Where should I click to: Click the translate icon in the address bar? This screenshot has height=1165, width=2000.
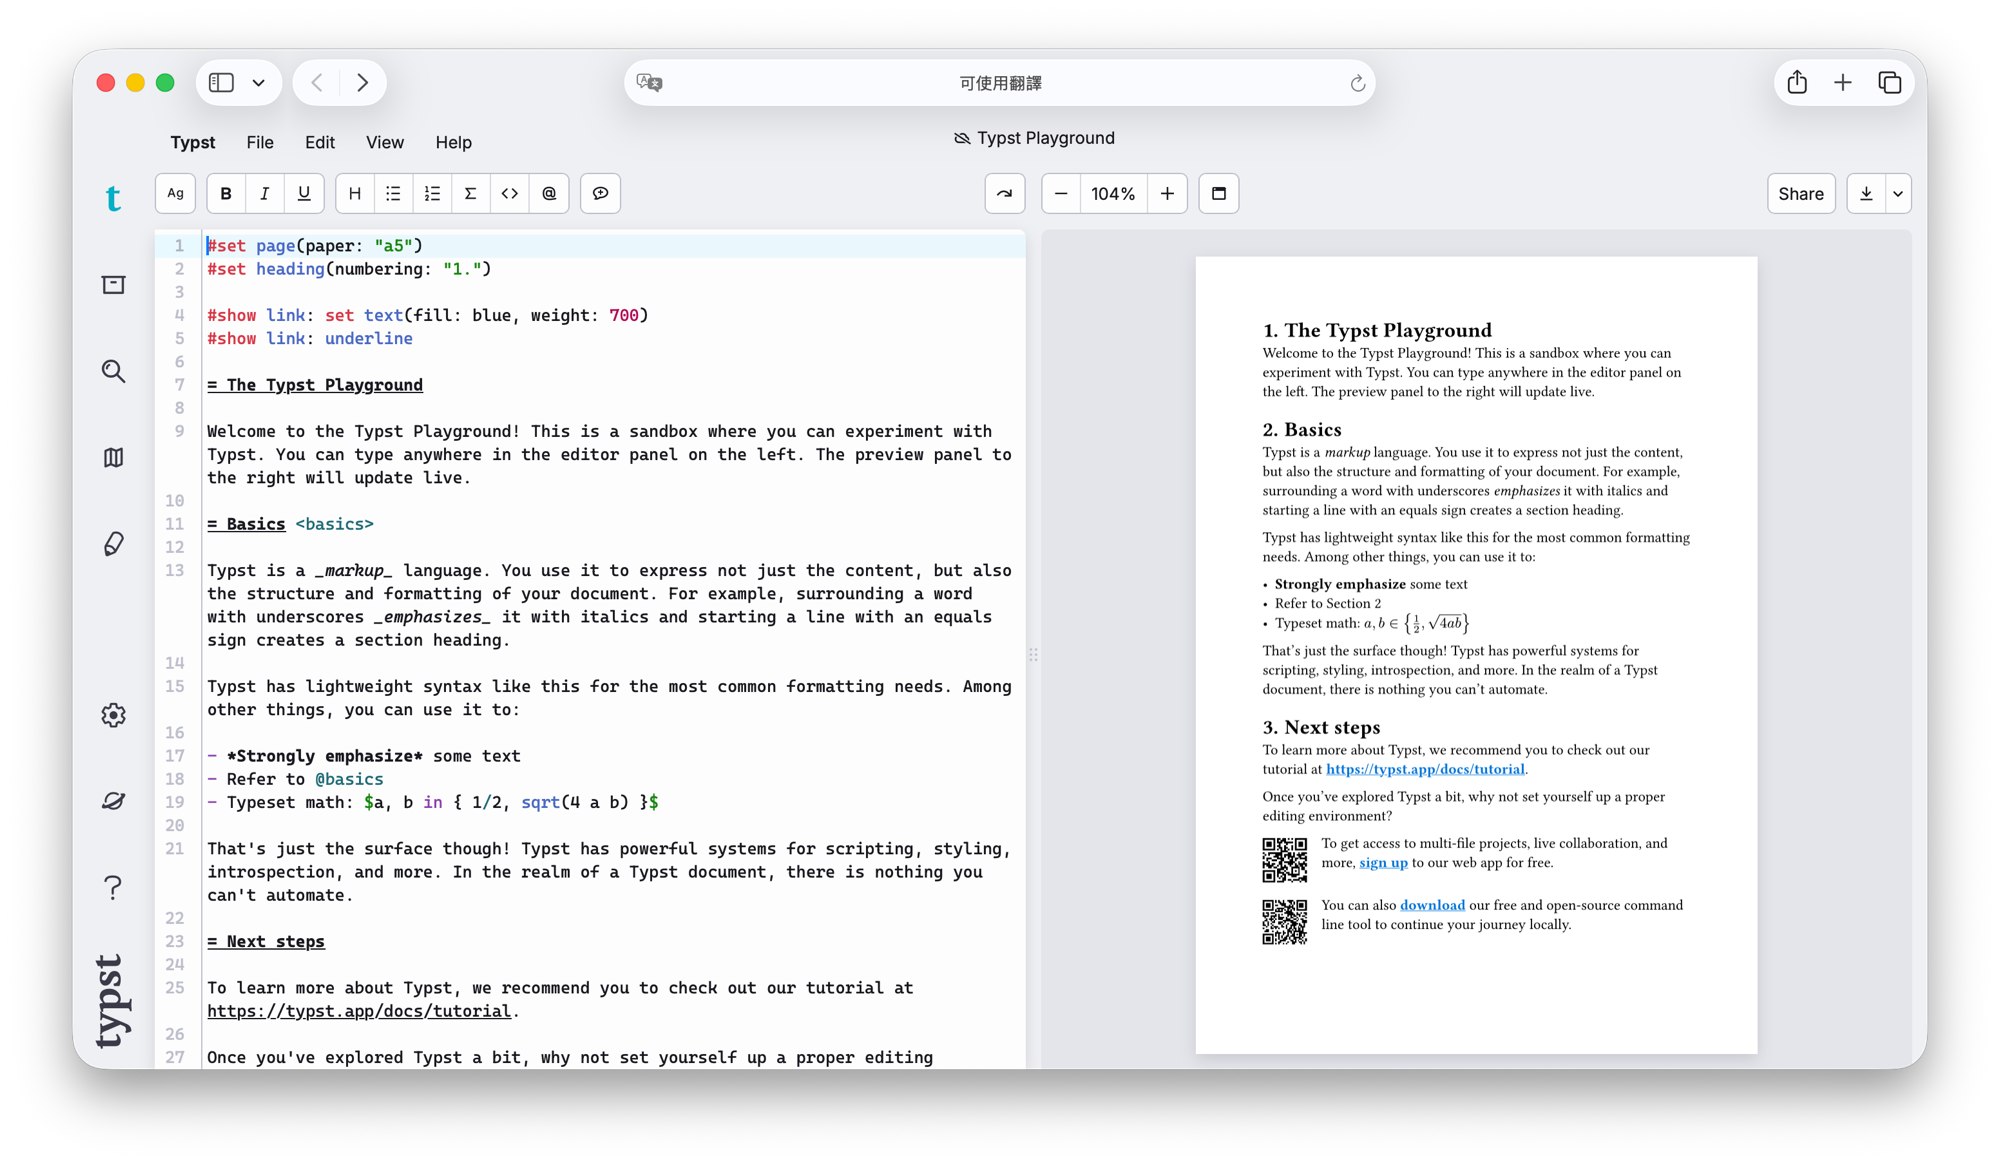coord(650,83)
